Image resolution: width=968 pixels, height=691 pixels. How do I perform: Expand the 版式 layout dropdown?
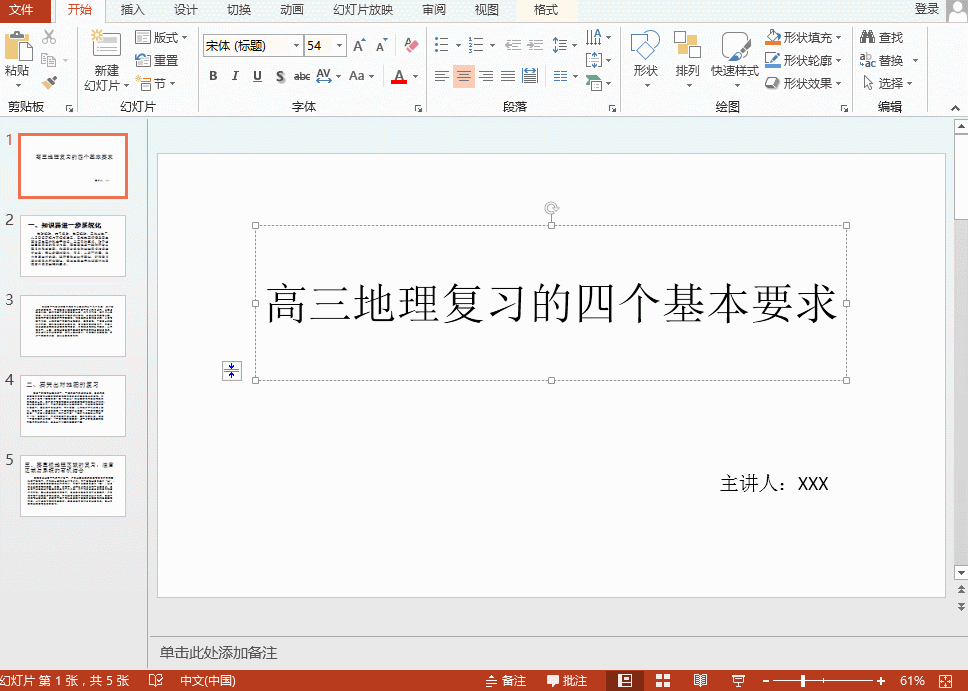[x=184, y=37]
